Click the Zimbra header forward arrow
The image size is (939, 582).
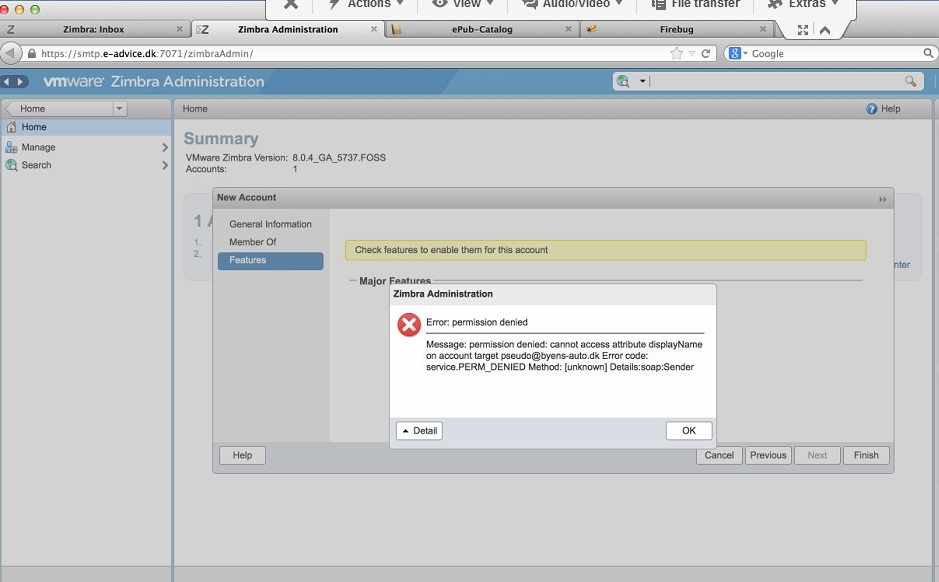[x=20, y=81]
